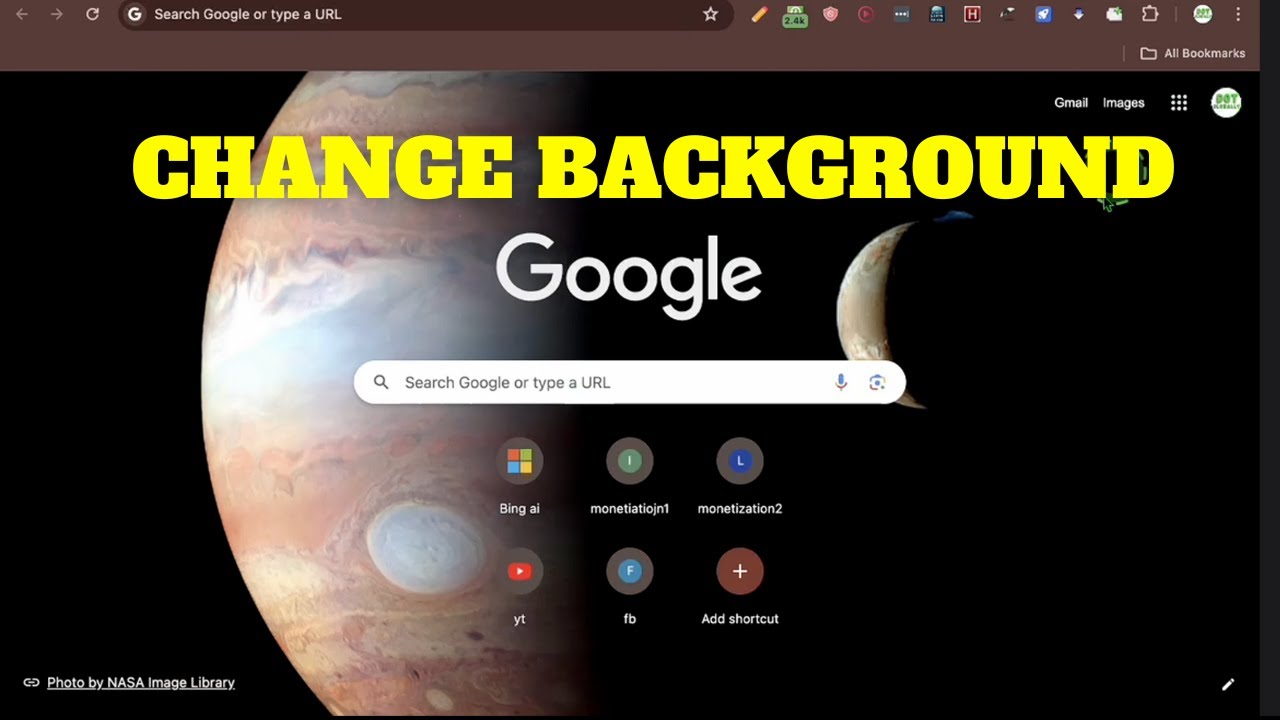Image resolution: width=1280 pixels, height=720 pixels.
Task: Open Google account avatar on page
Action: 1226,102
